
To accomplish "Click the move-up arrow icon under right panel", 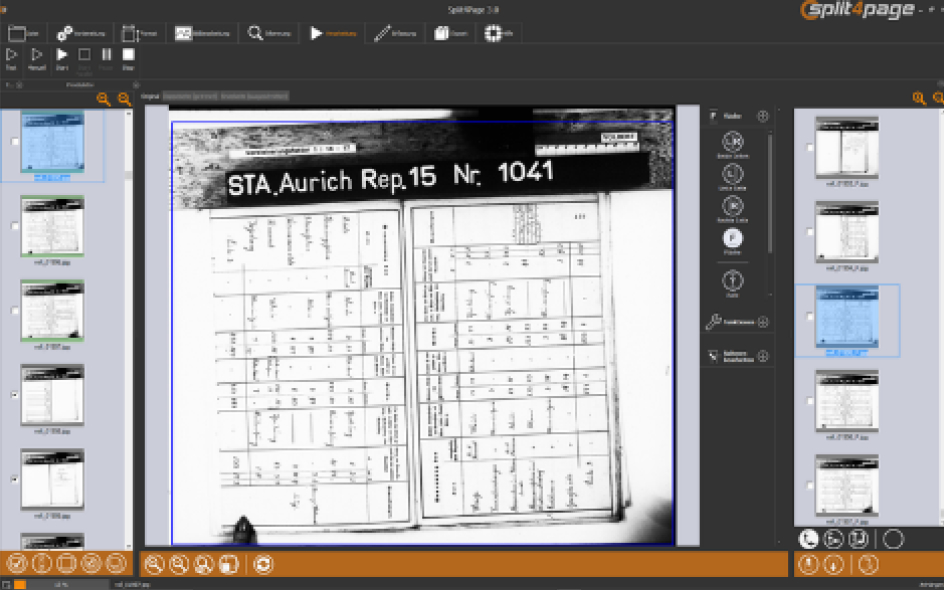I will (808, 564).
